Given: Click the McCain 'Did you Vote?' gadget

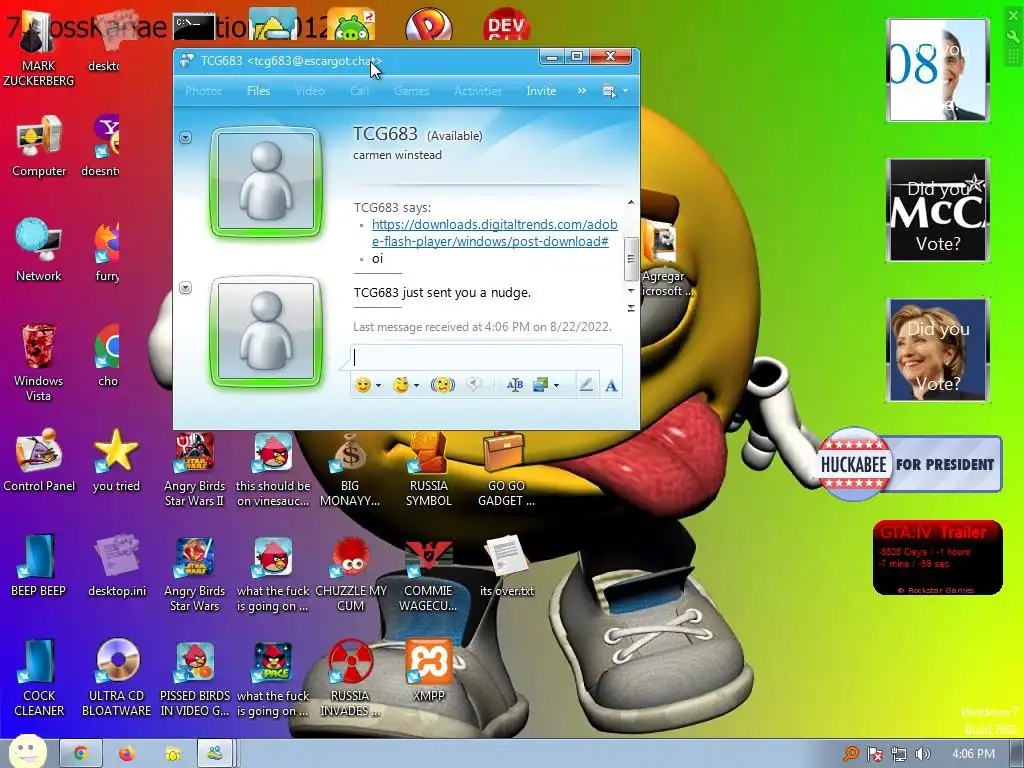Looking at the screenshot, I should [x=938, y=210].
